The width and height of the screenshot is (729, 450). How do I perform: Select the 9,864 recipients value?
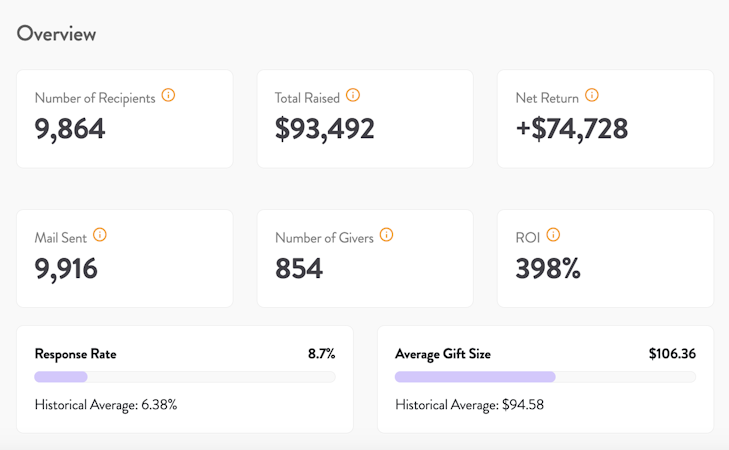70,128
